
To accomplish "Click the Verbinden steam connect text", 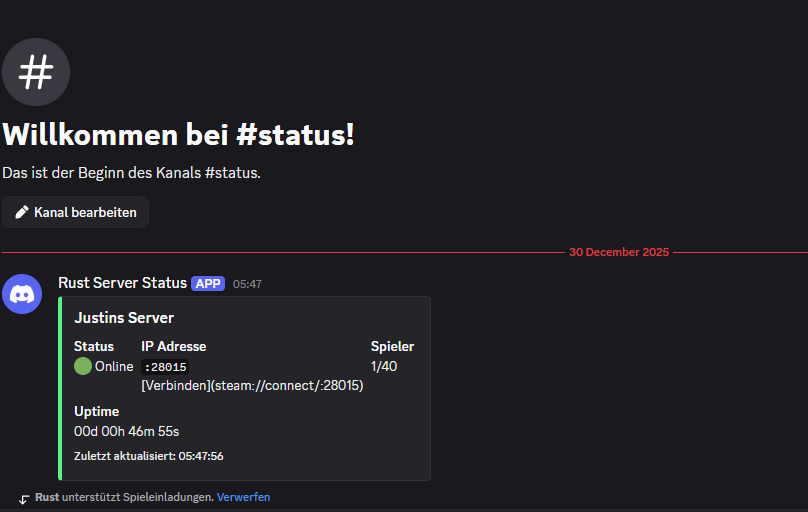I will (252, 385).
